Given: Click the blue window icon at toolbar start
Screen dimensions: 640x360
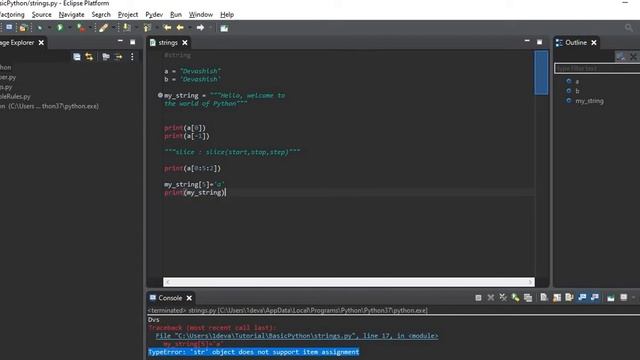Looking at the screenshot, I should [x=9, y=27].
